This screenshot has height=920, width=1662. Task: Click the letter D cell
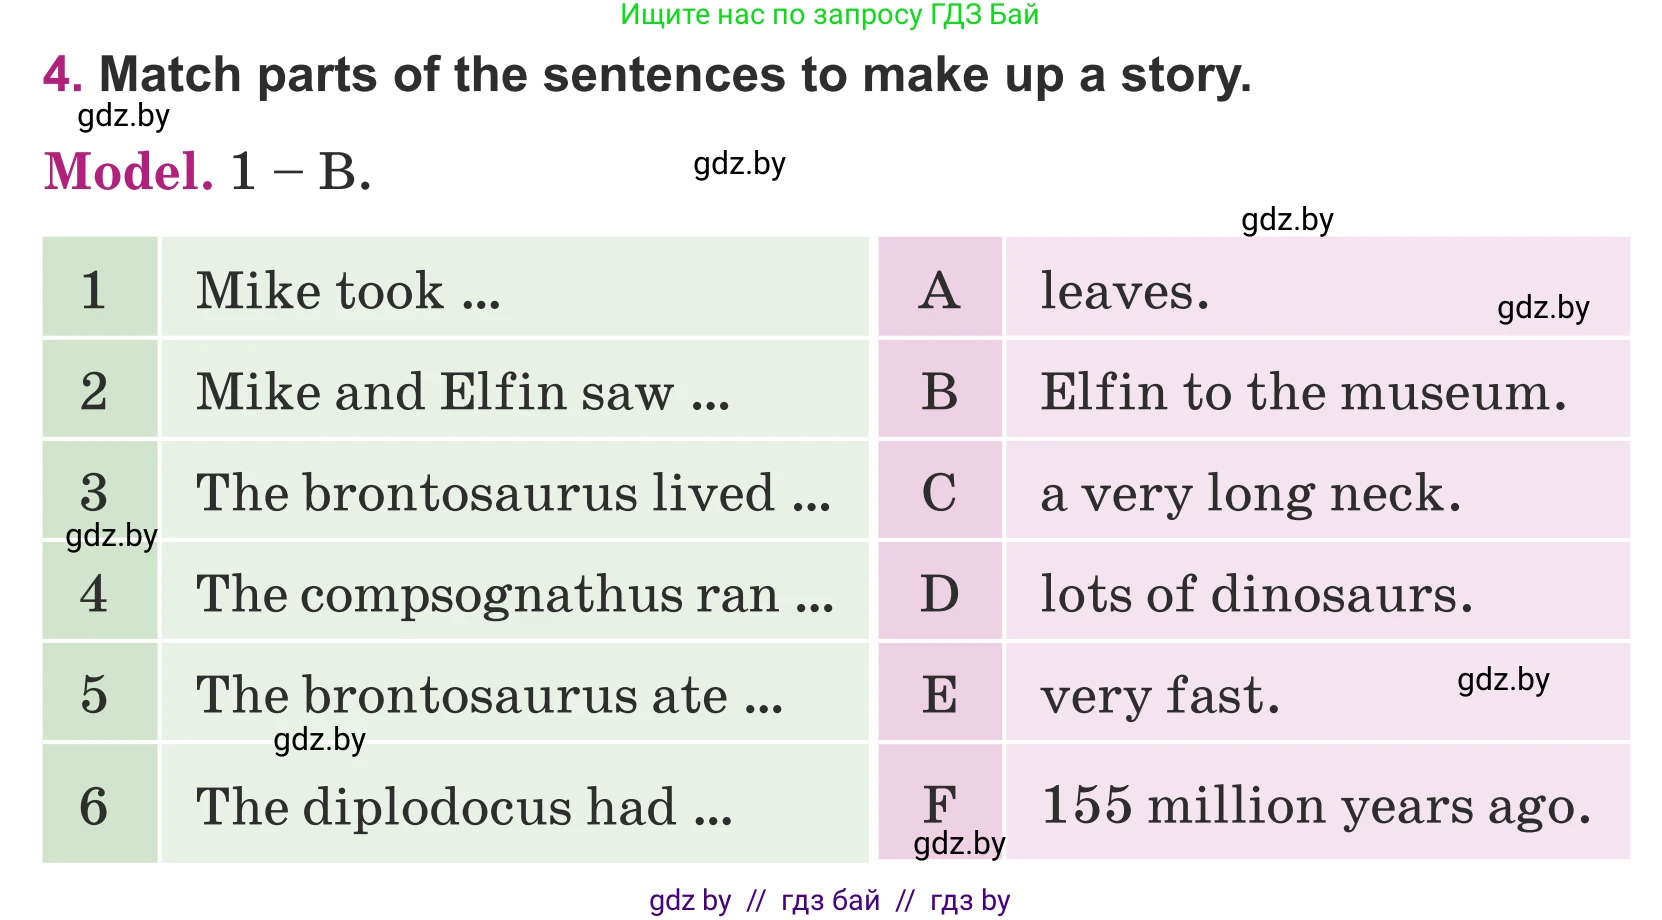point(939,594)
